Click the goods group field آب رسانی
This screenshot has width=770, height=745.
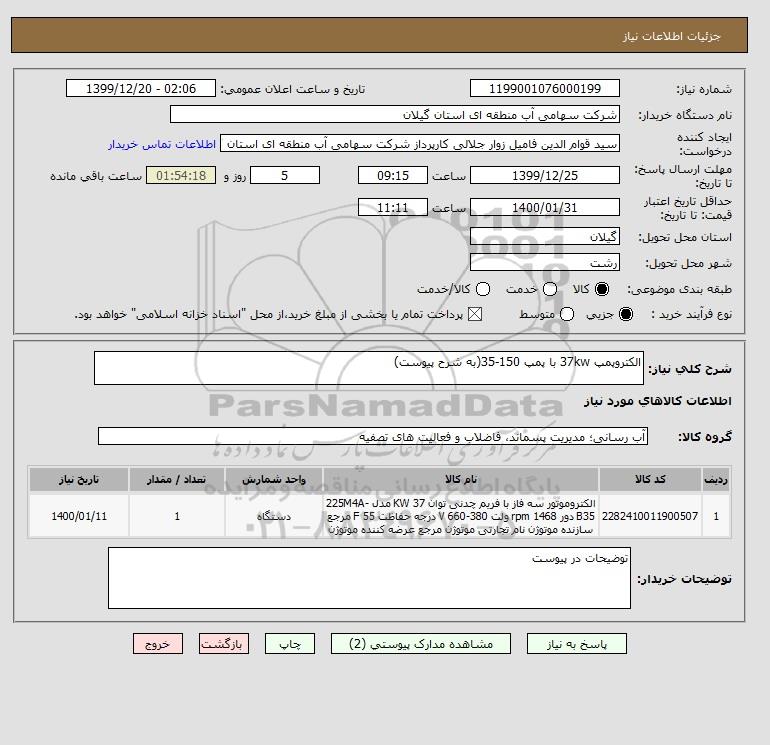373,436
